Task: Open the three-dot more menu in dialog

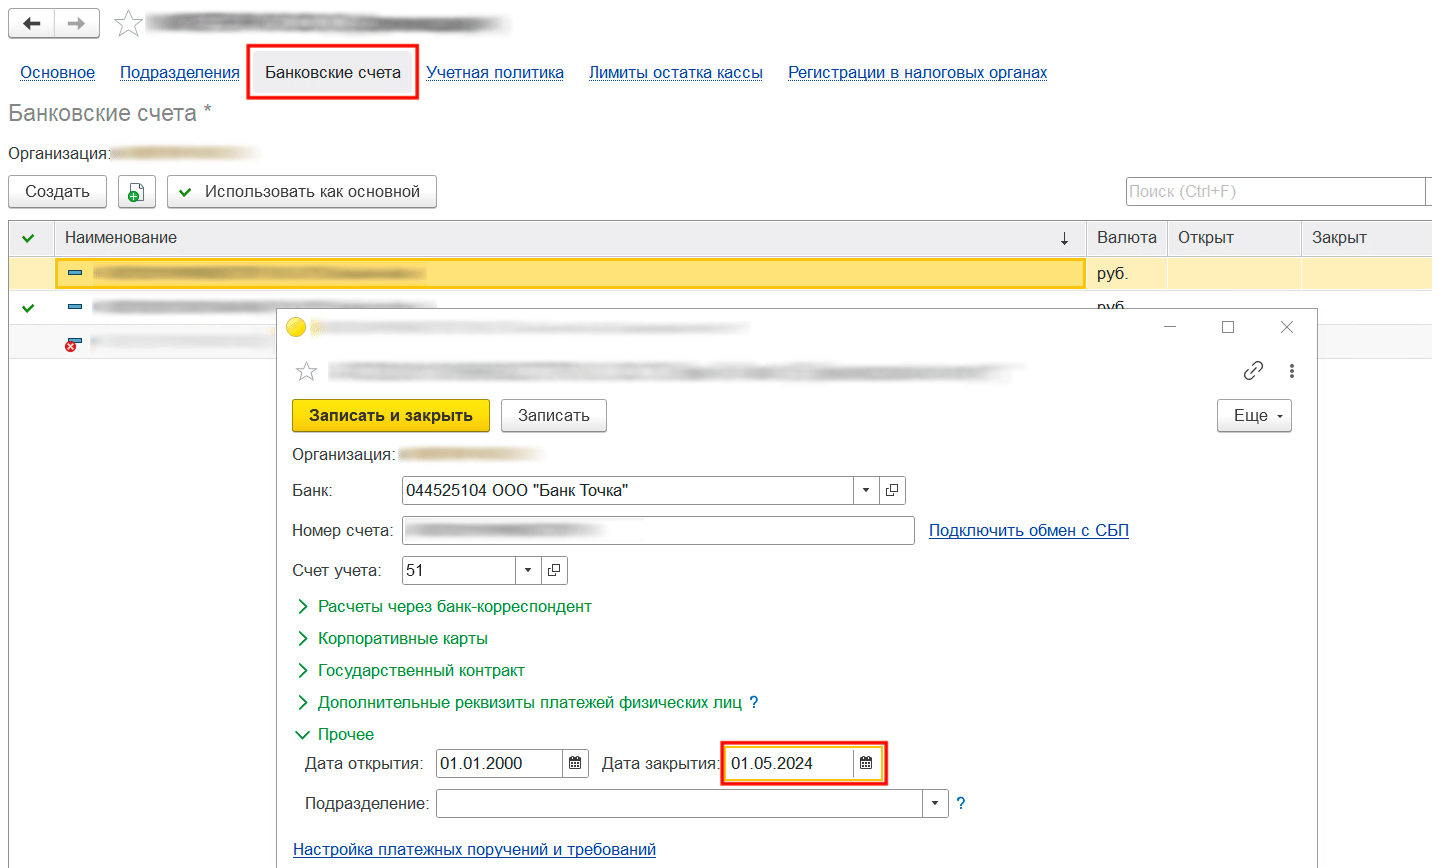Action: 1292,371
